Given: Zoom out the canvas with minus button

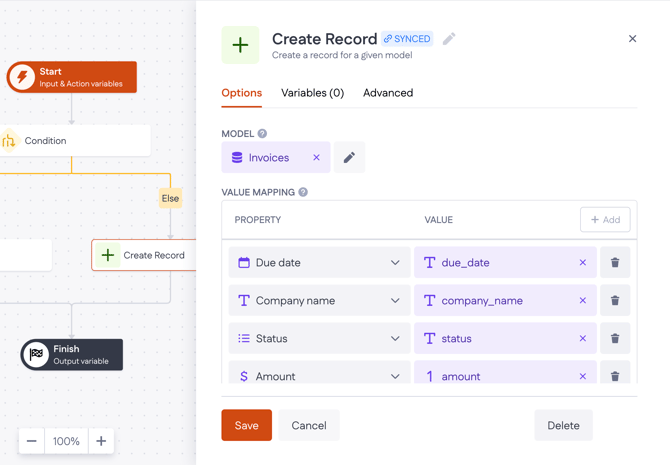Looking at the screenshot, I should click(32, 441).
